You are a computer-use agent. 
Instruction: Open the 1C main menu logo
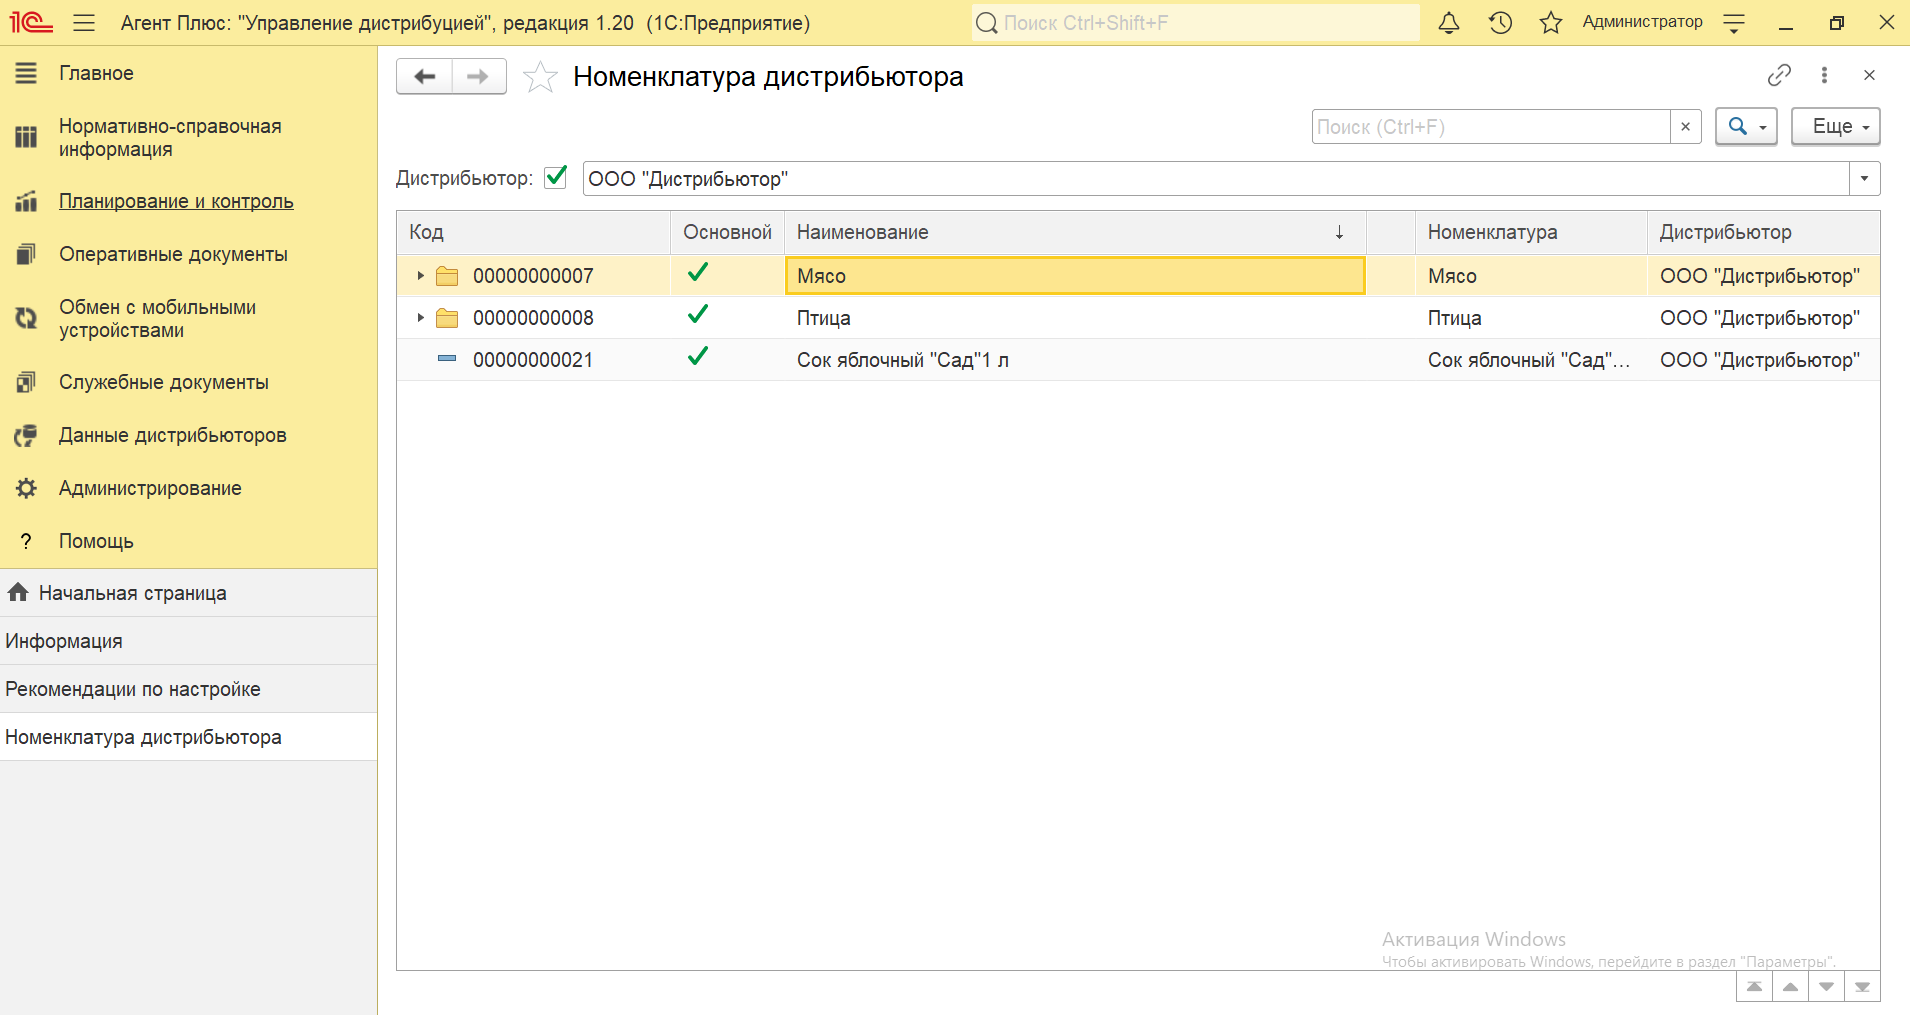point(31,22)
